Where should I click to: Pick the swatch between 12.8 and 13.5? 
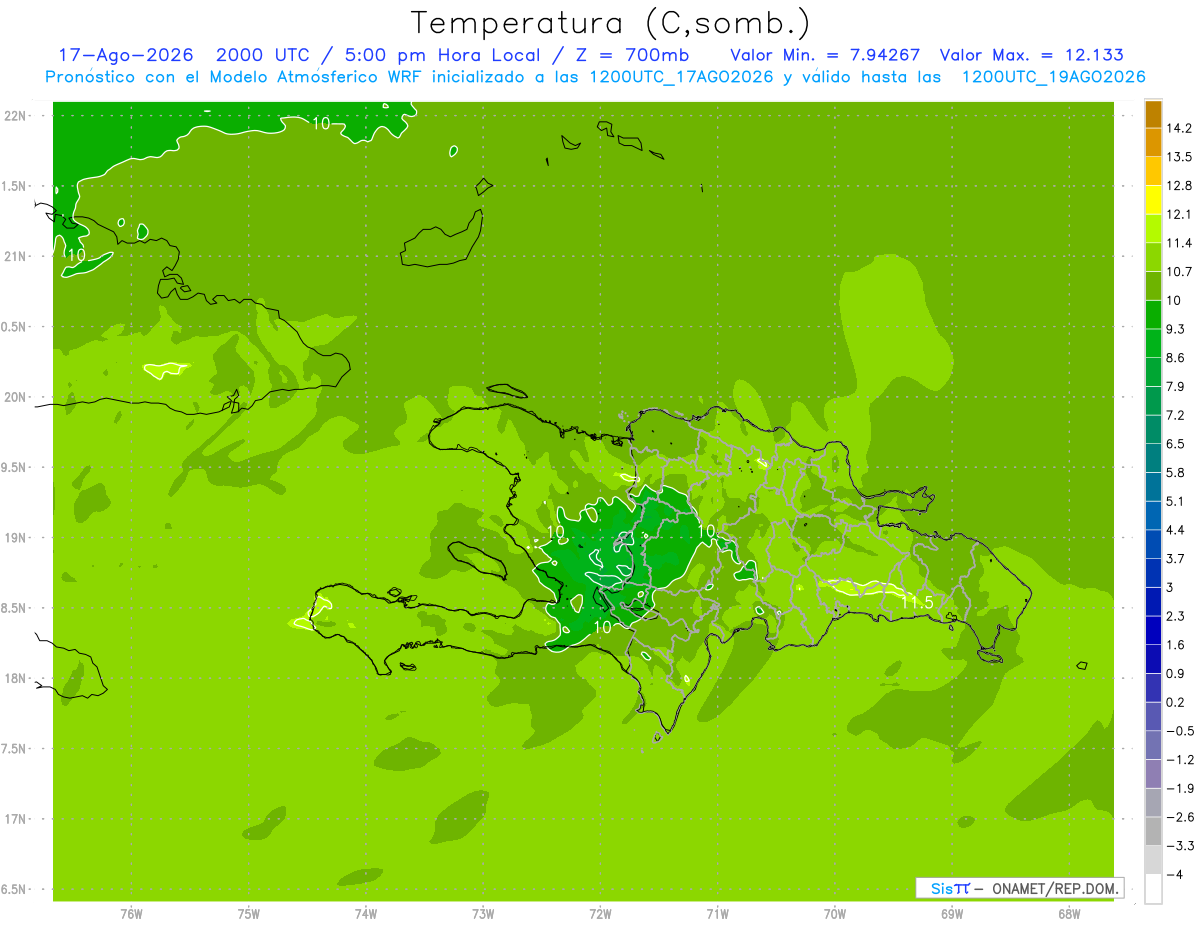[x=1153, y=171]
